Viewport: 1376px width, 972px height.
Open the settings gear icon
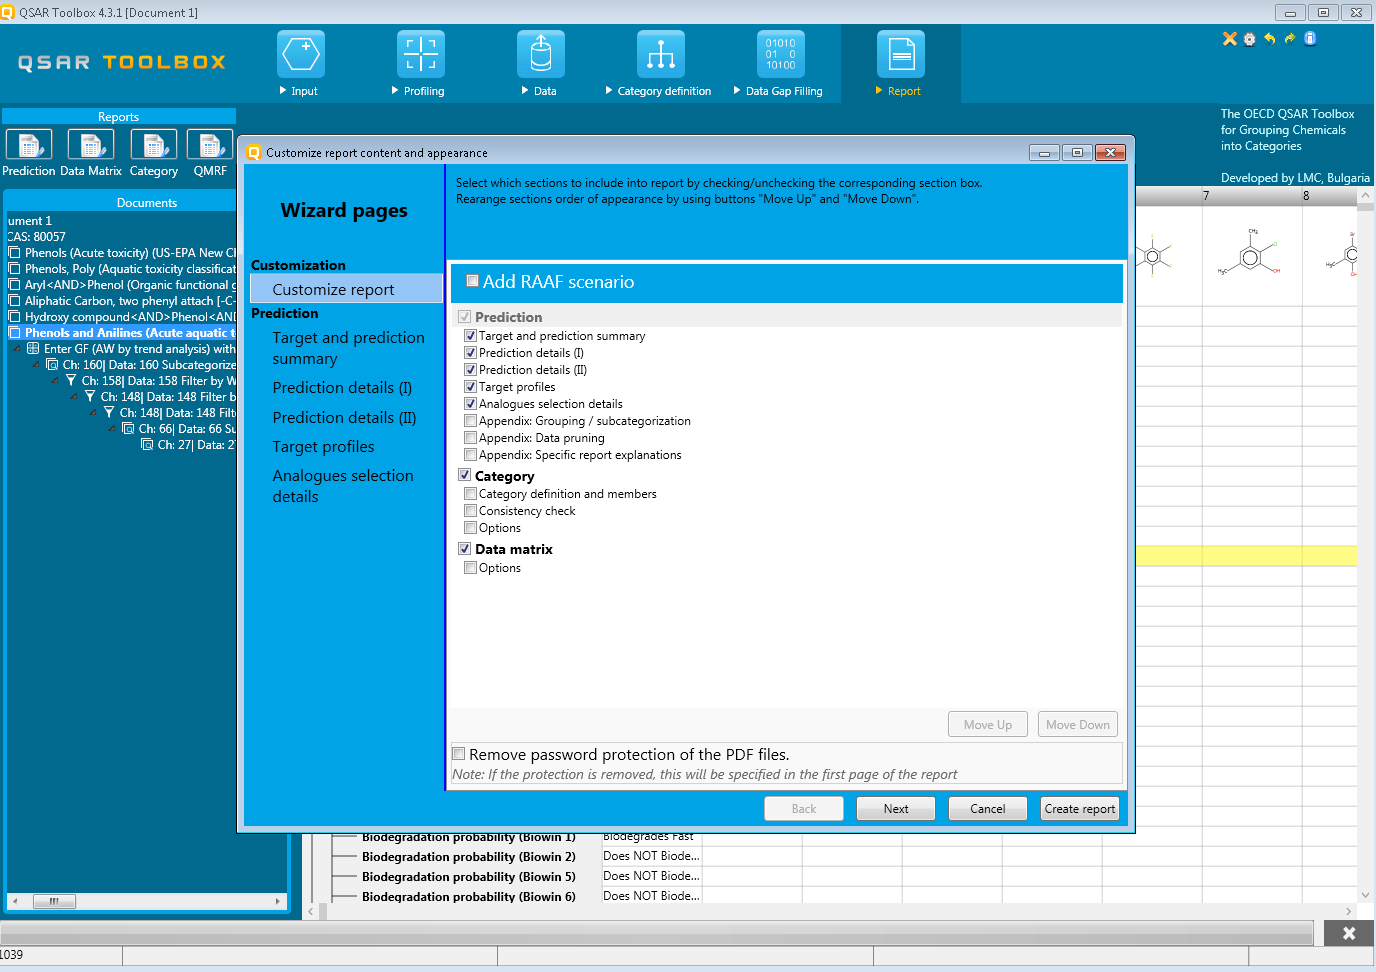coord(1249,39)
